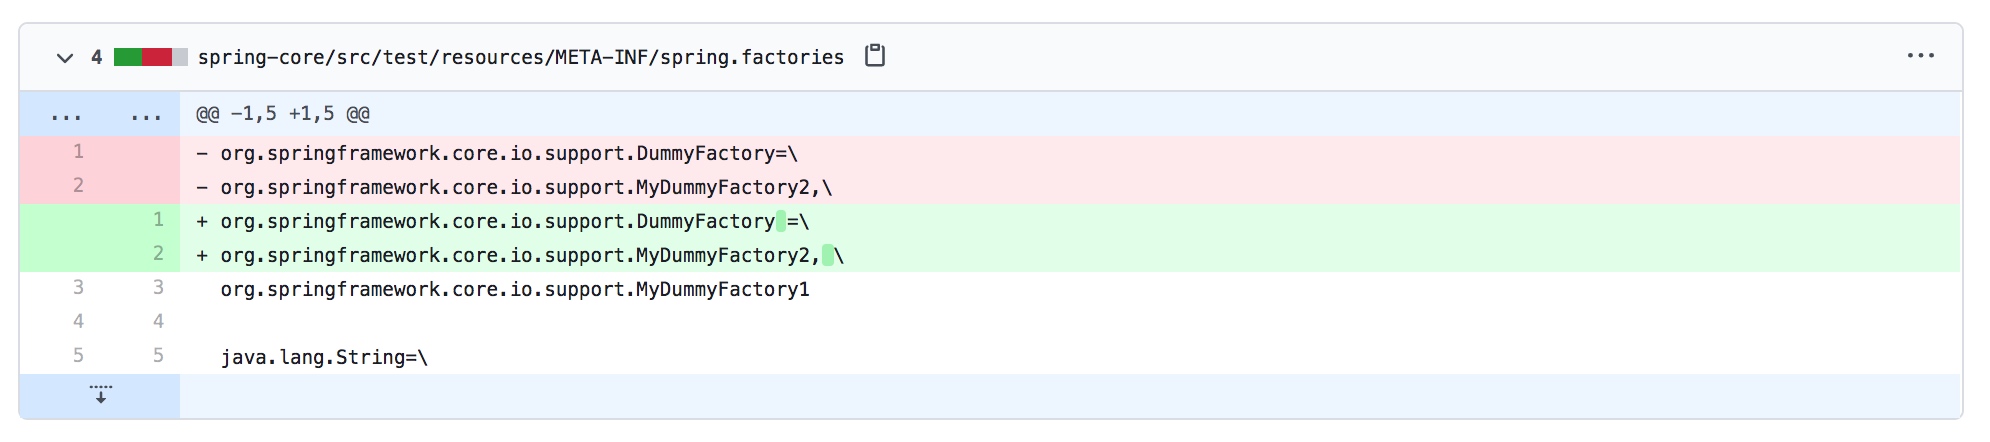Click the java.lang.String=\ code line
This screenshot has width=1990, height=442.
[x=324, y=357]
